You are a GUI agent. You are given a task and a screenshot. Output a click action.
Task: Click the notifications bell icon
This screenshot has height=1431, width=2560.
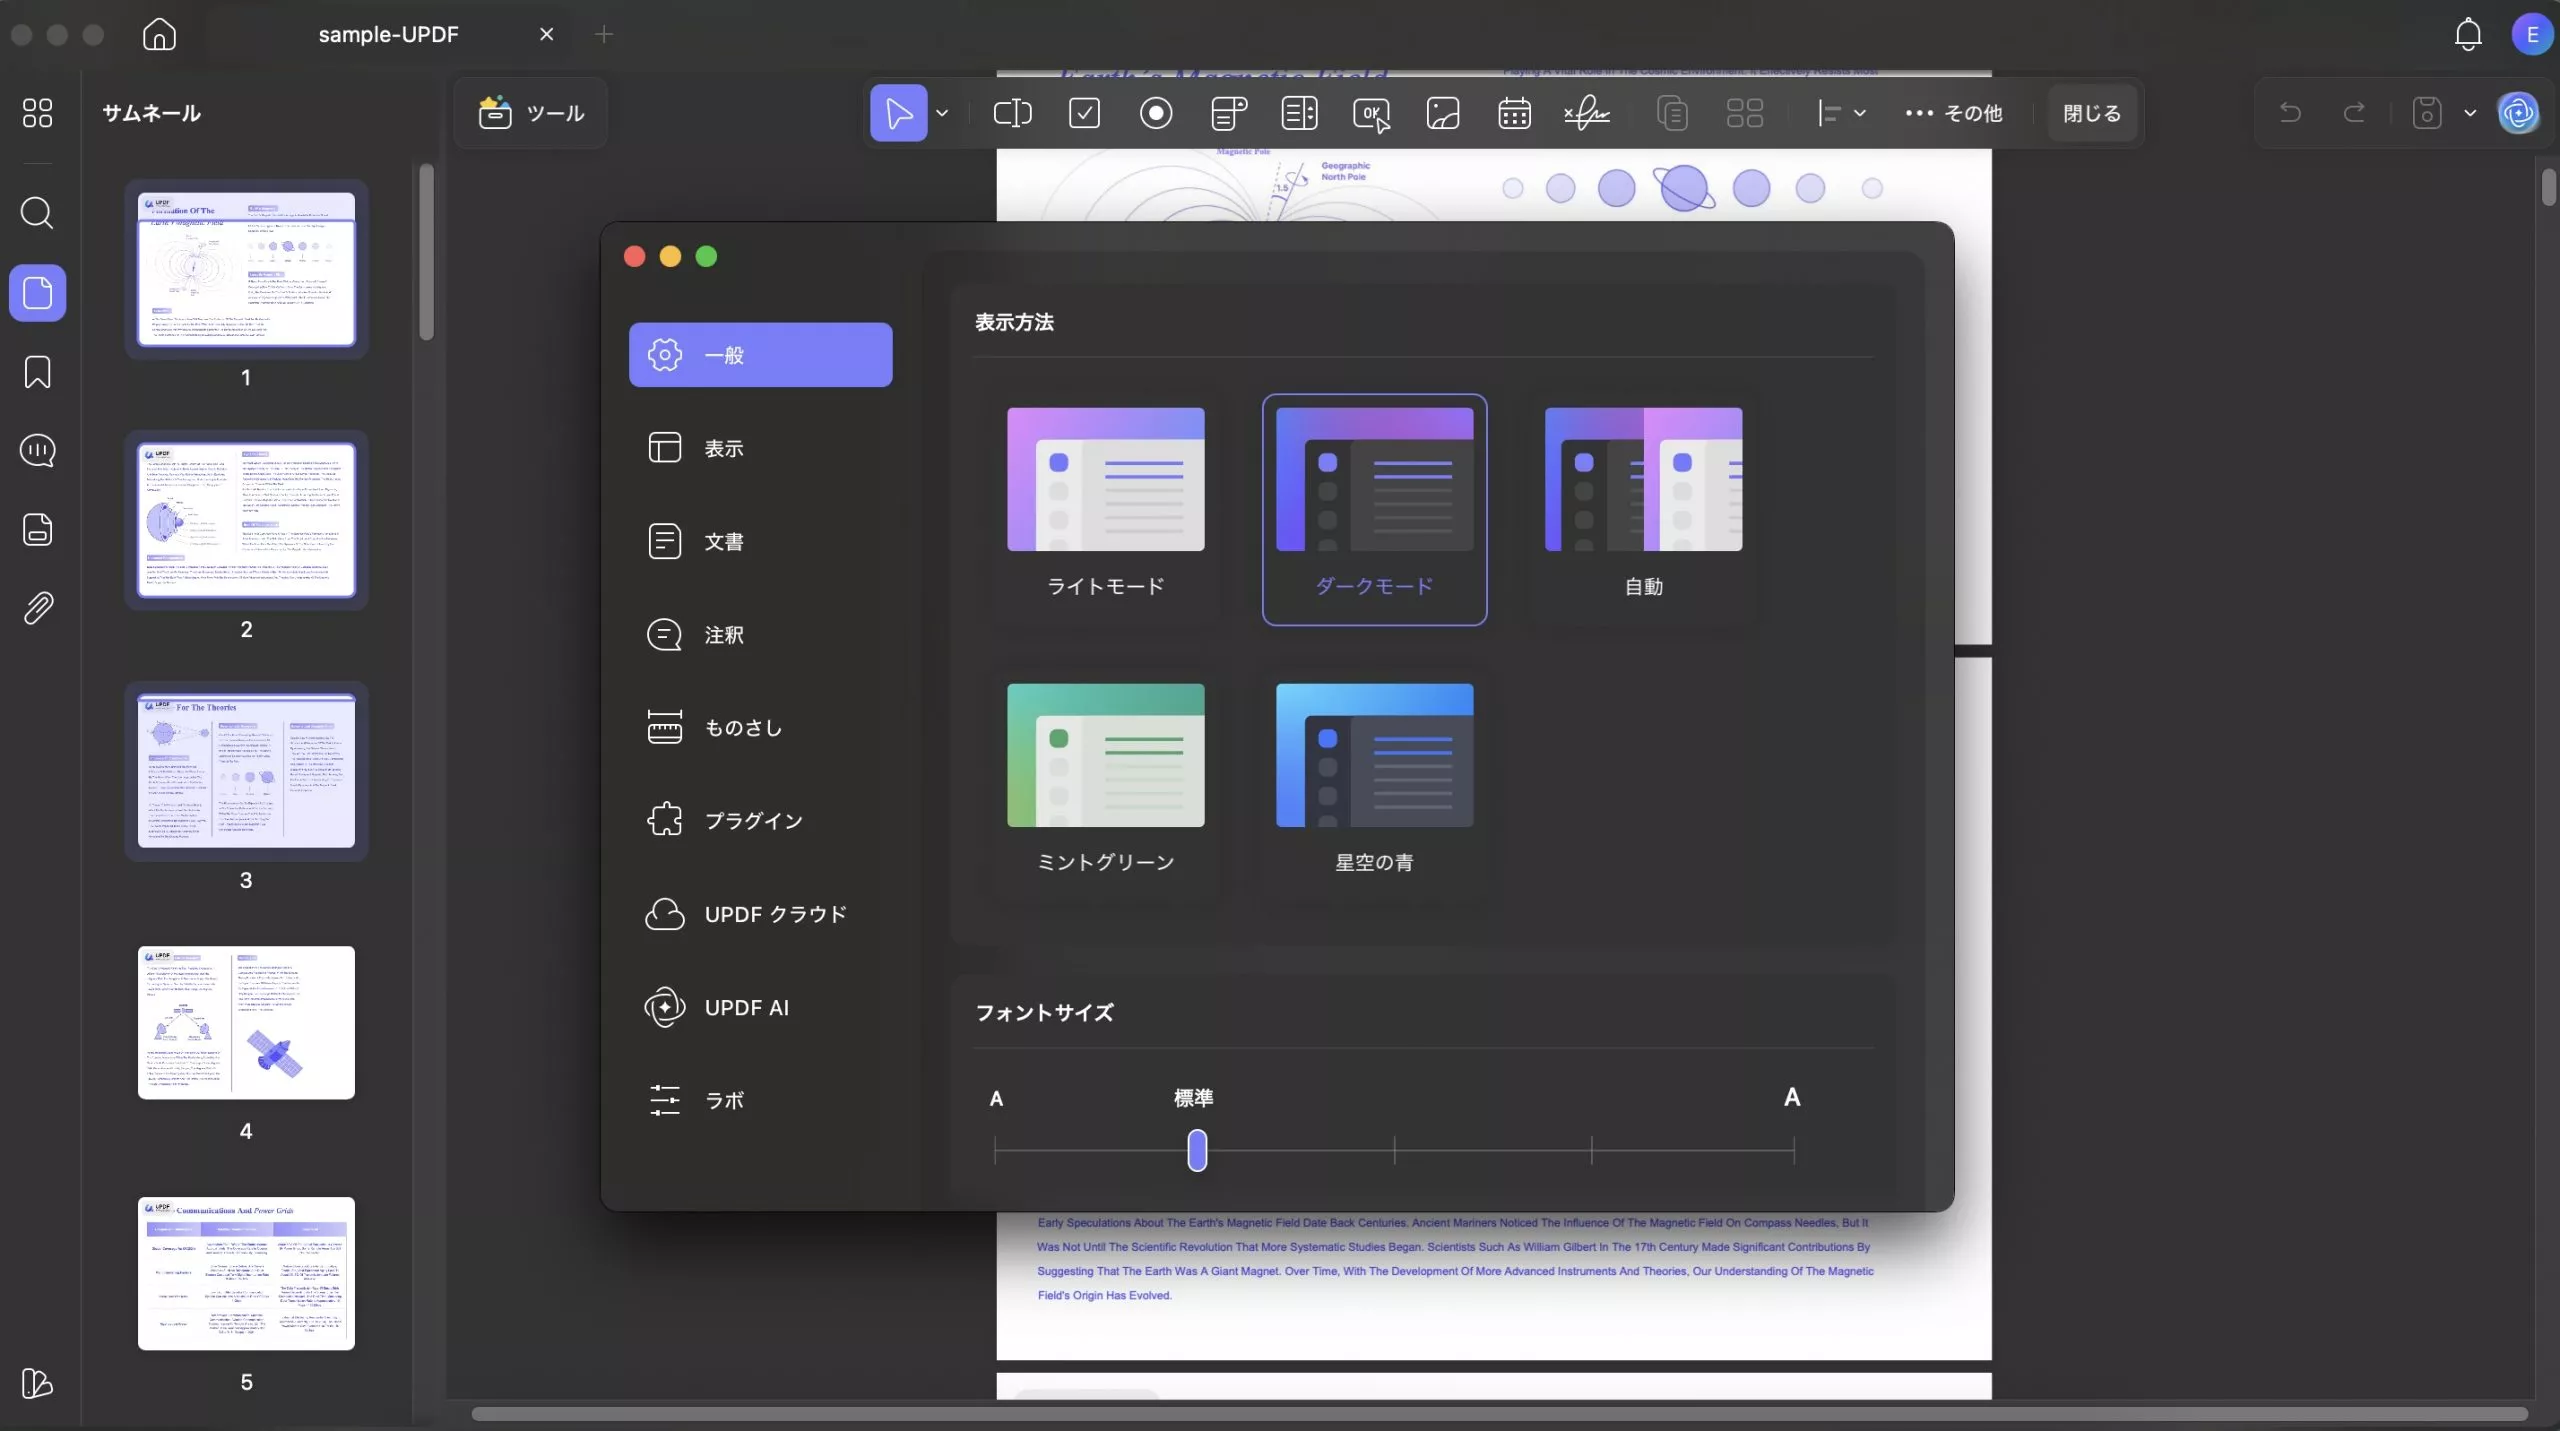point(2468,35)
